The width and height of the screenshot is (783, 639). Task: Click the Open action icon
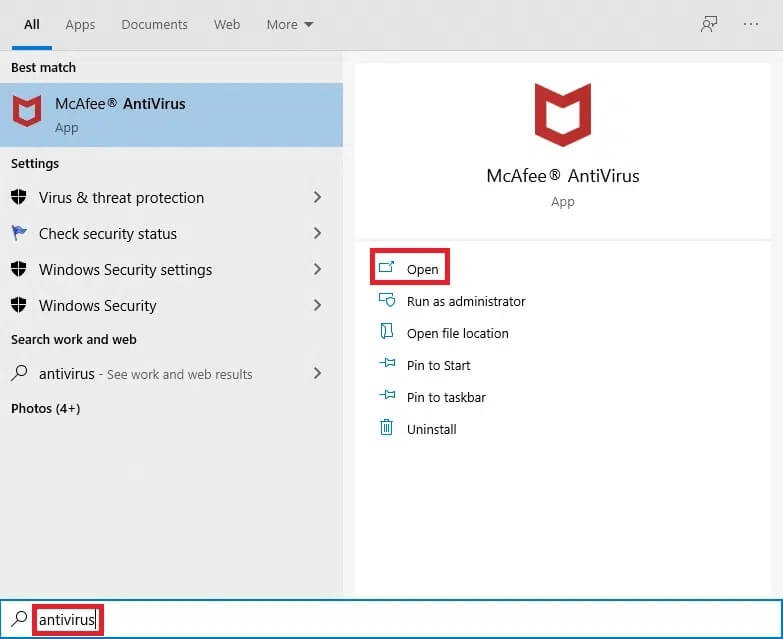[387, 268]
